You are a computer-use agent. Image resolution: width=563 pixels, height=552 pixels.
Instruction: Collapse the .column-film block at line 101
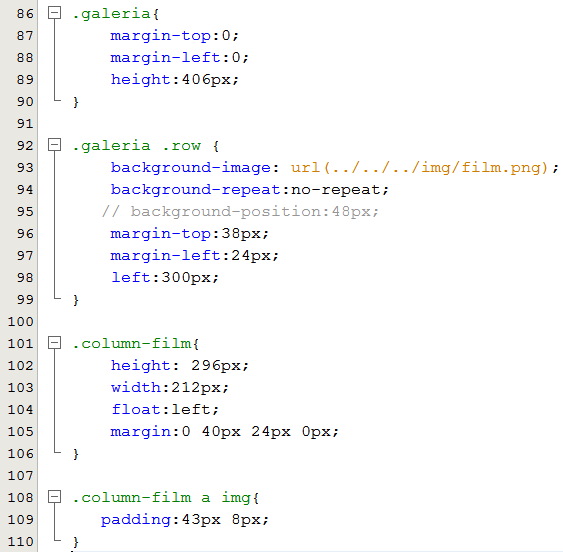point(55,343)
